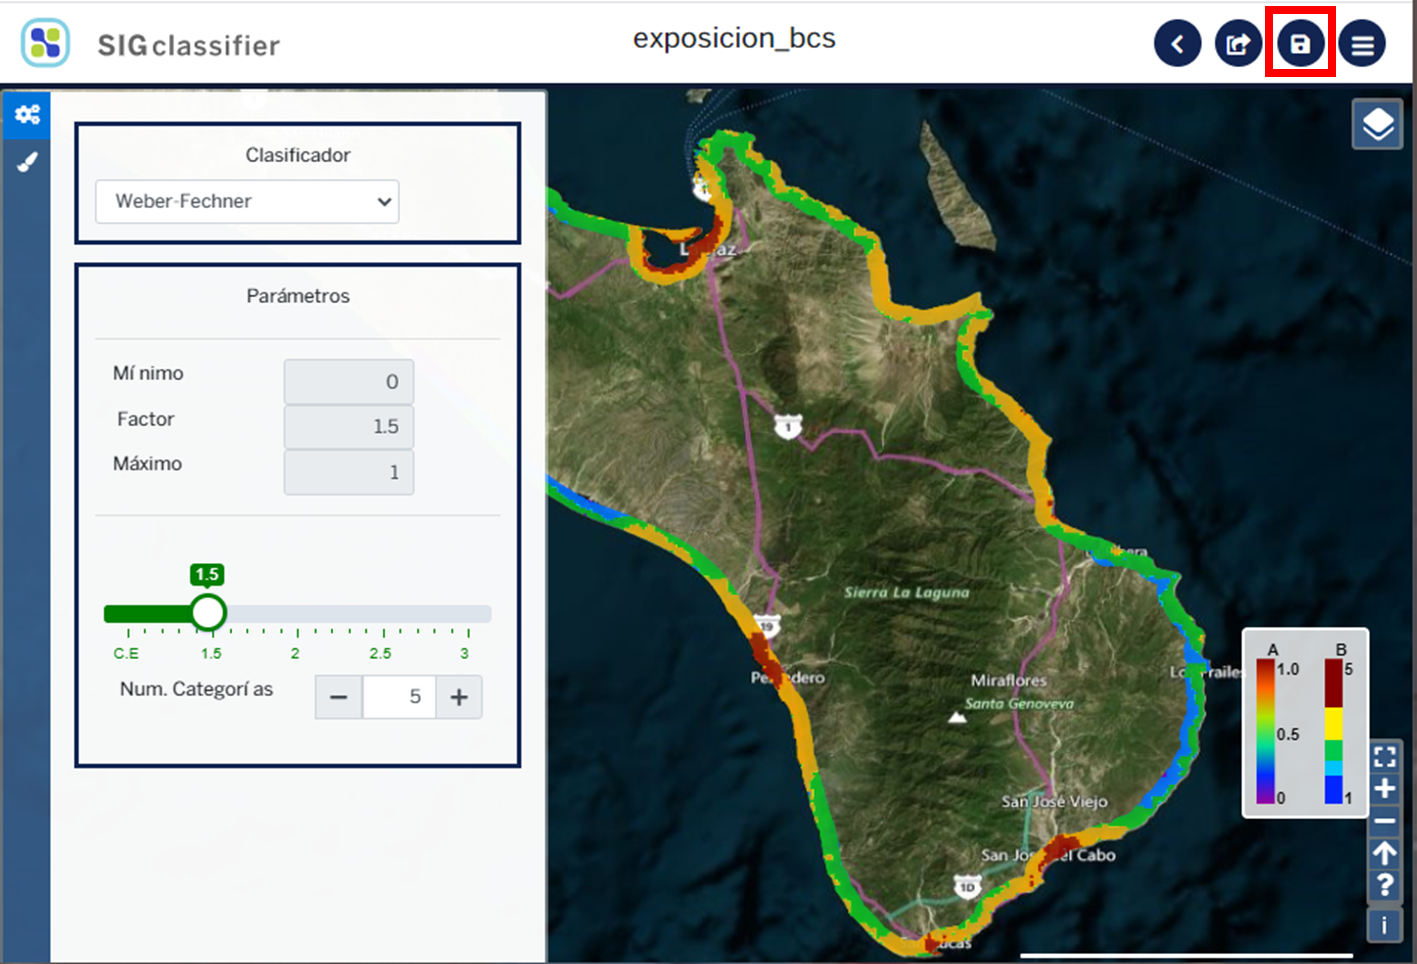
Task: Open map help with the question mark
Action: (1384, 886)
